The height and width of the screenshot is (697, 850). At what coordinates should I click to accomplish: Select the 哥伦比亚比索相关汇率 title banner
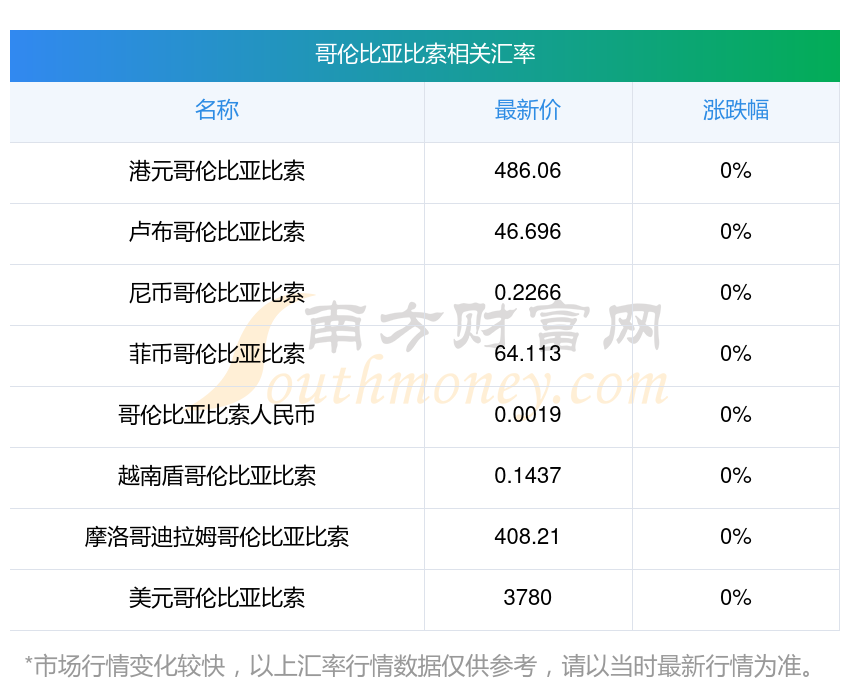425,56
